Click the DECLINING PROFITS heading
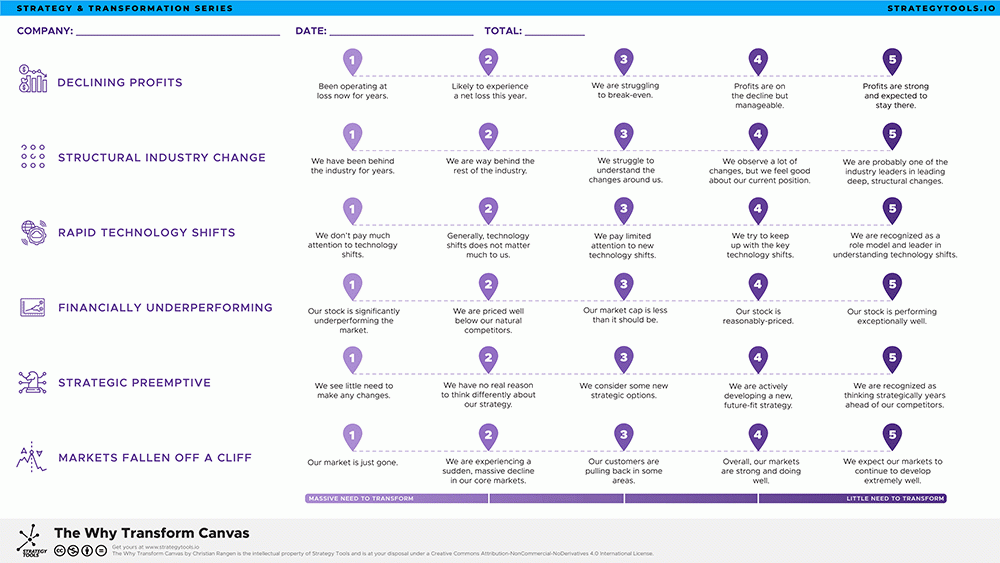 pyautogui.click(x=120, y=82)
